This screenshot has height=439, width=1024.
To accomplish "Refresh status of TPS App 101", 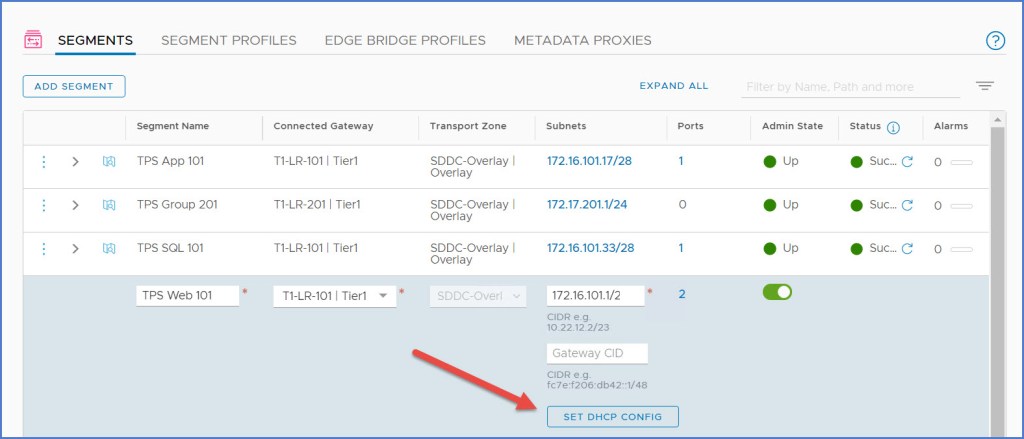I will (907, 161).
